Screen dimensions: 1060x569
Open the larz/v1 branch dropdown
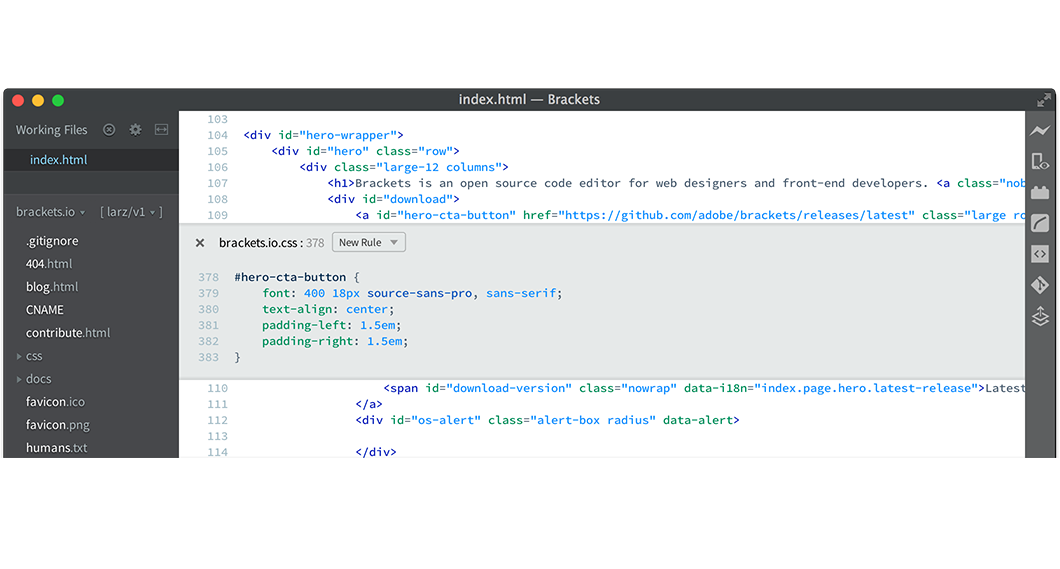pyautogui.click(x=131, y=212)
